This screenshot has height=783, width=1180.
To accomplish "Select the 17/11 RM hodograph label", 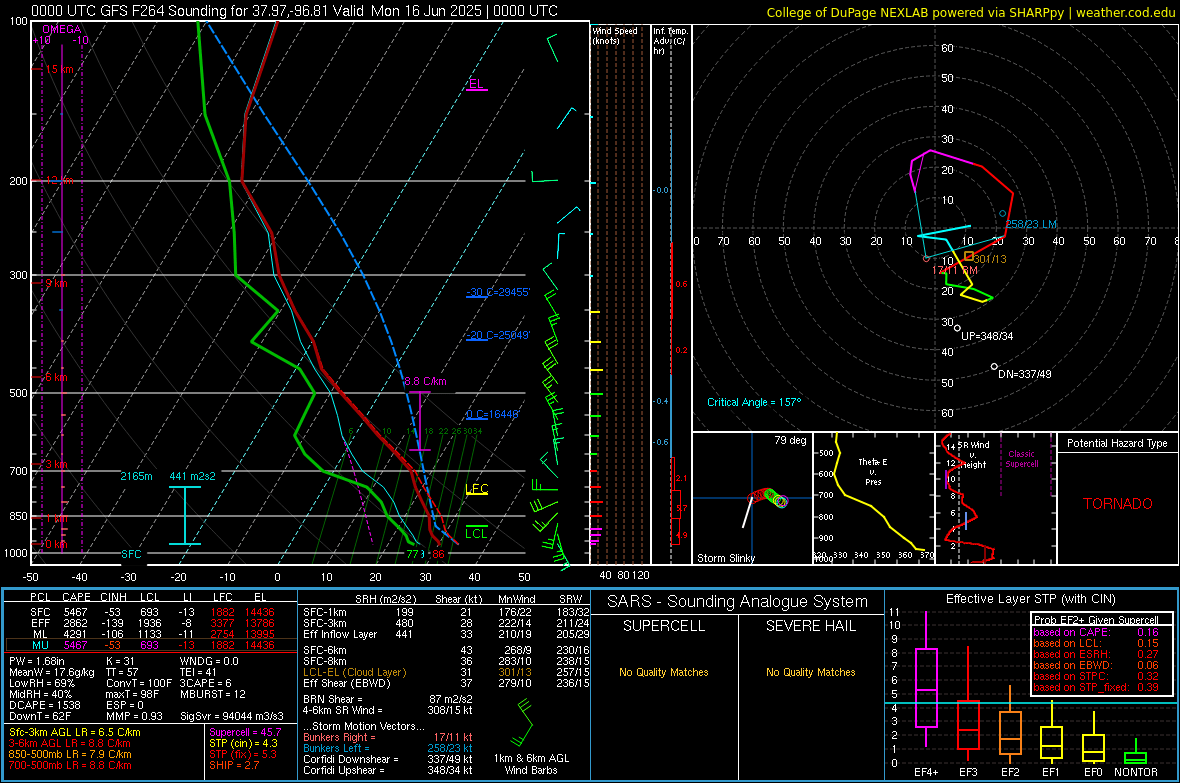I will pyautogui.click(x=955, y=270).
